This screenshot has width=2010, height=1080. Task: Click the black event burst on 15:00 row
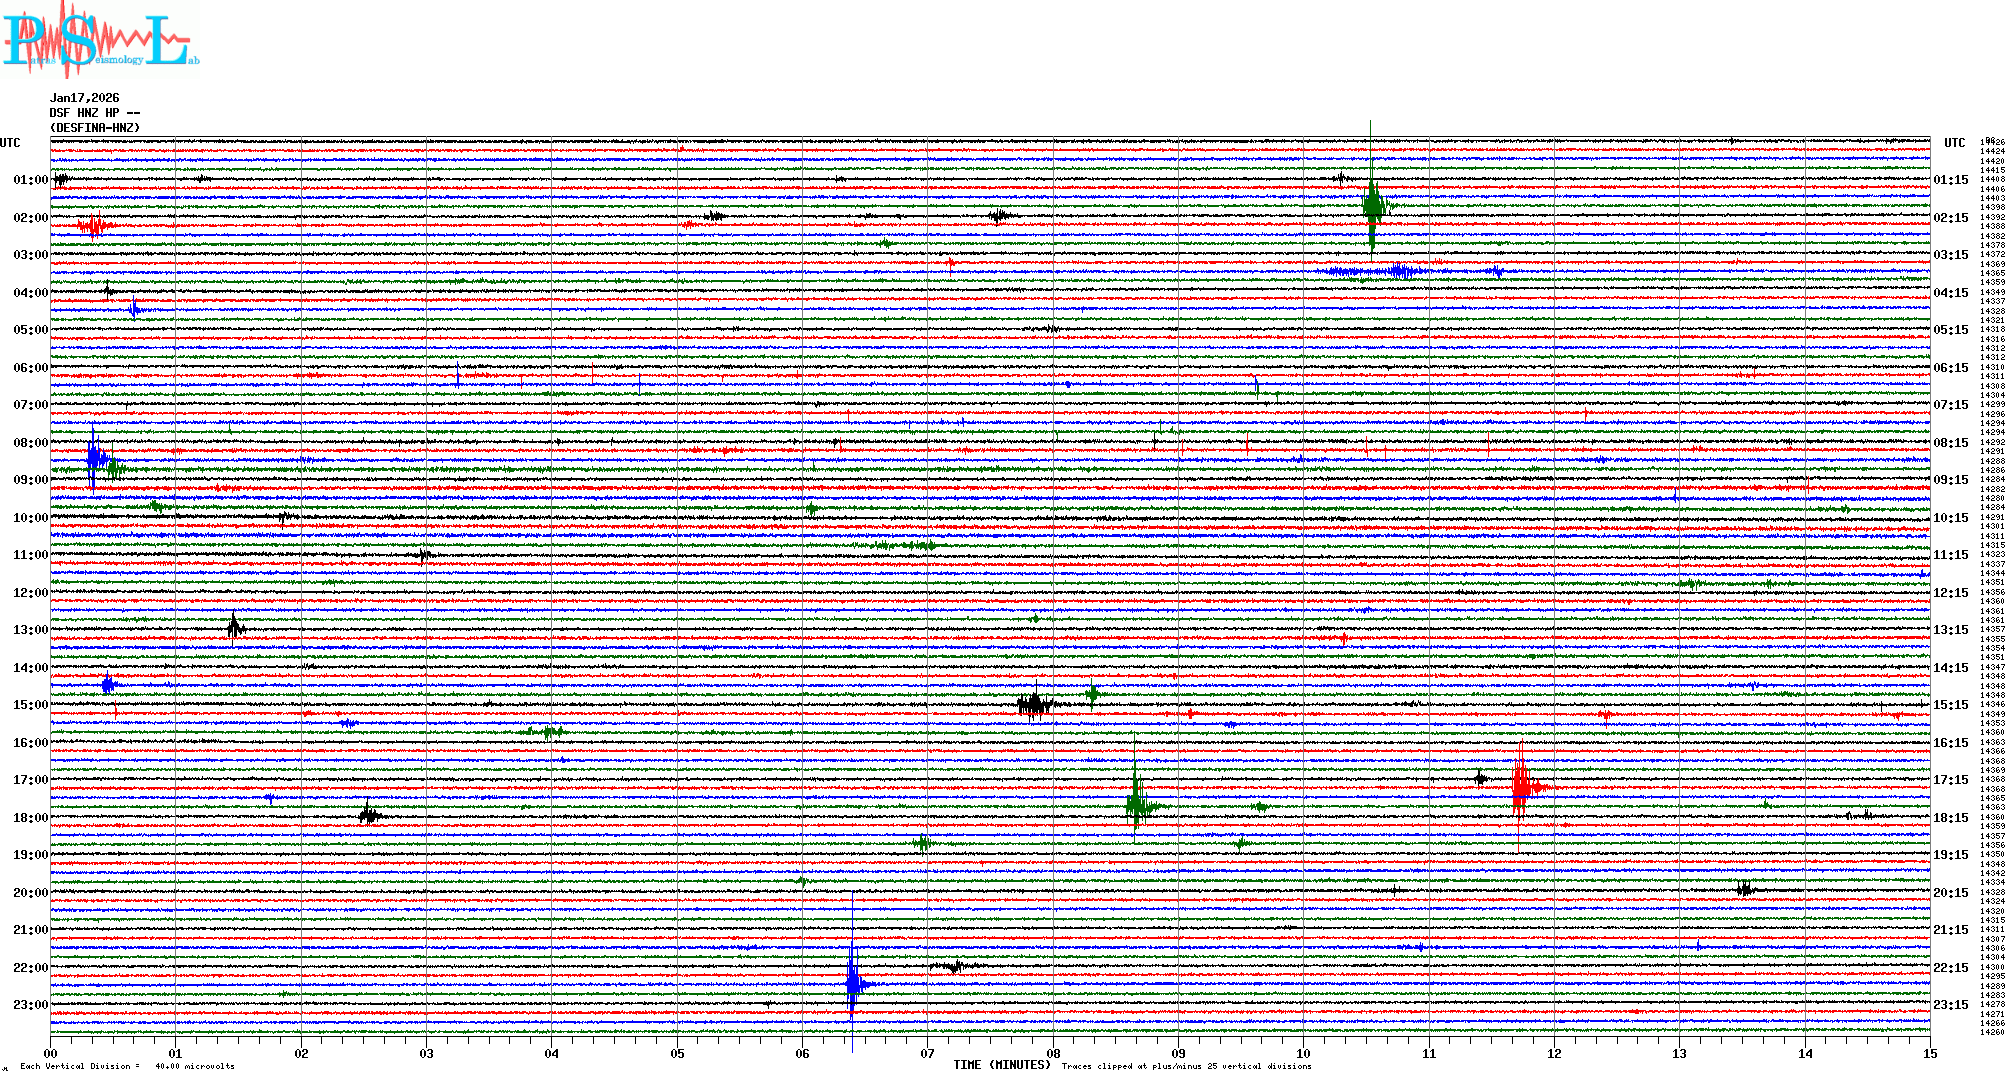coord(1034,704)
